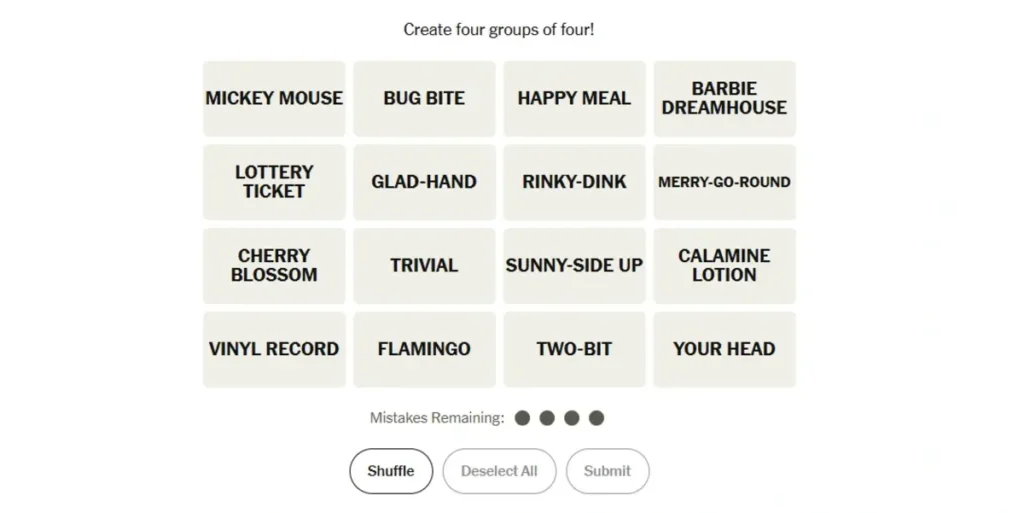Shuffle the word tiles
The image size is (1024, 513).
(x=390, y=471)
